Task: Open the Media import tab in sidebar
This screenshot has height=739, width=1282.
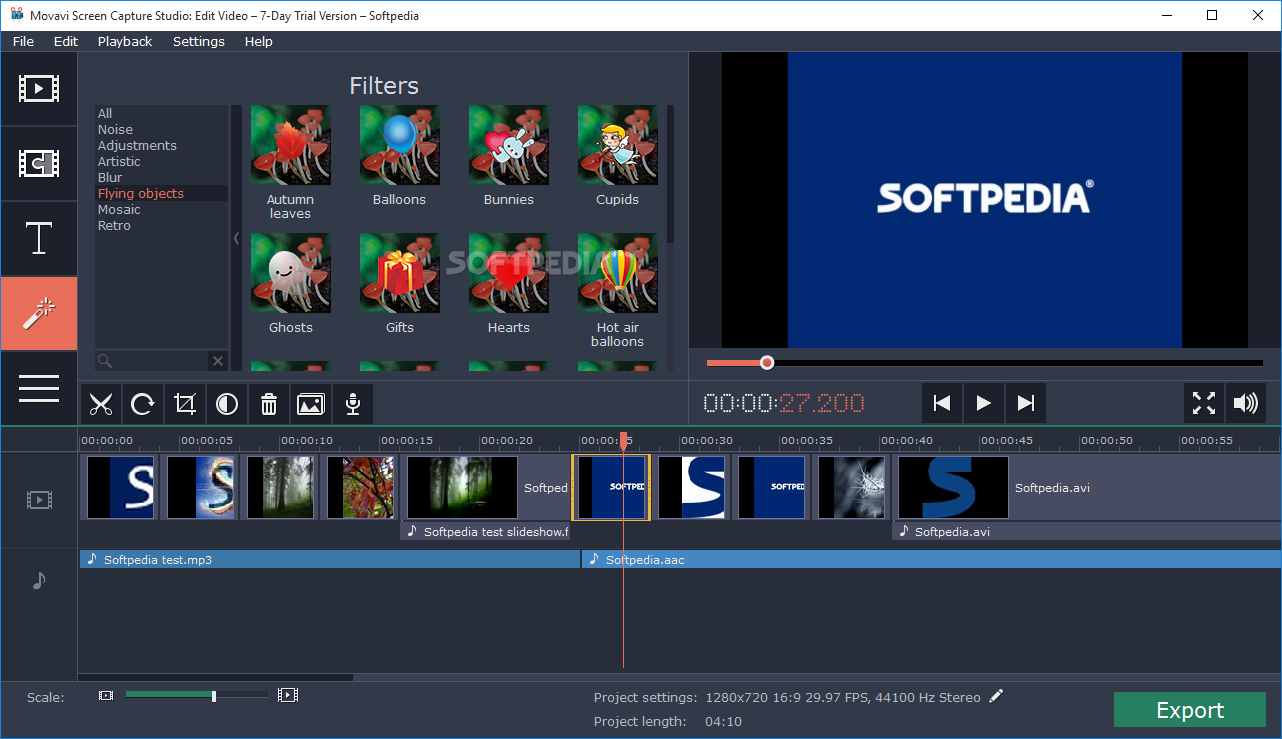Action: pyautogui.click(x=39, y=89)
